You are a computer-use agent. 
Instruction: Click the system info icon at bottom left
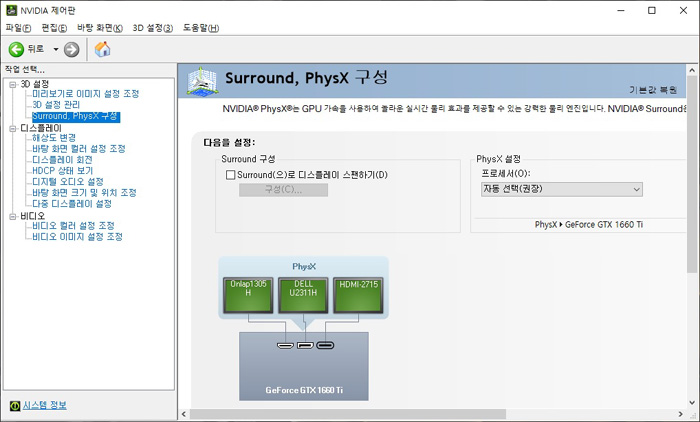point(15,405)
